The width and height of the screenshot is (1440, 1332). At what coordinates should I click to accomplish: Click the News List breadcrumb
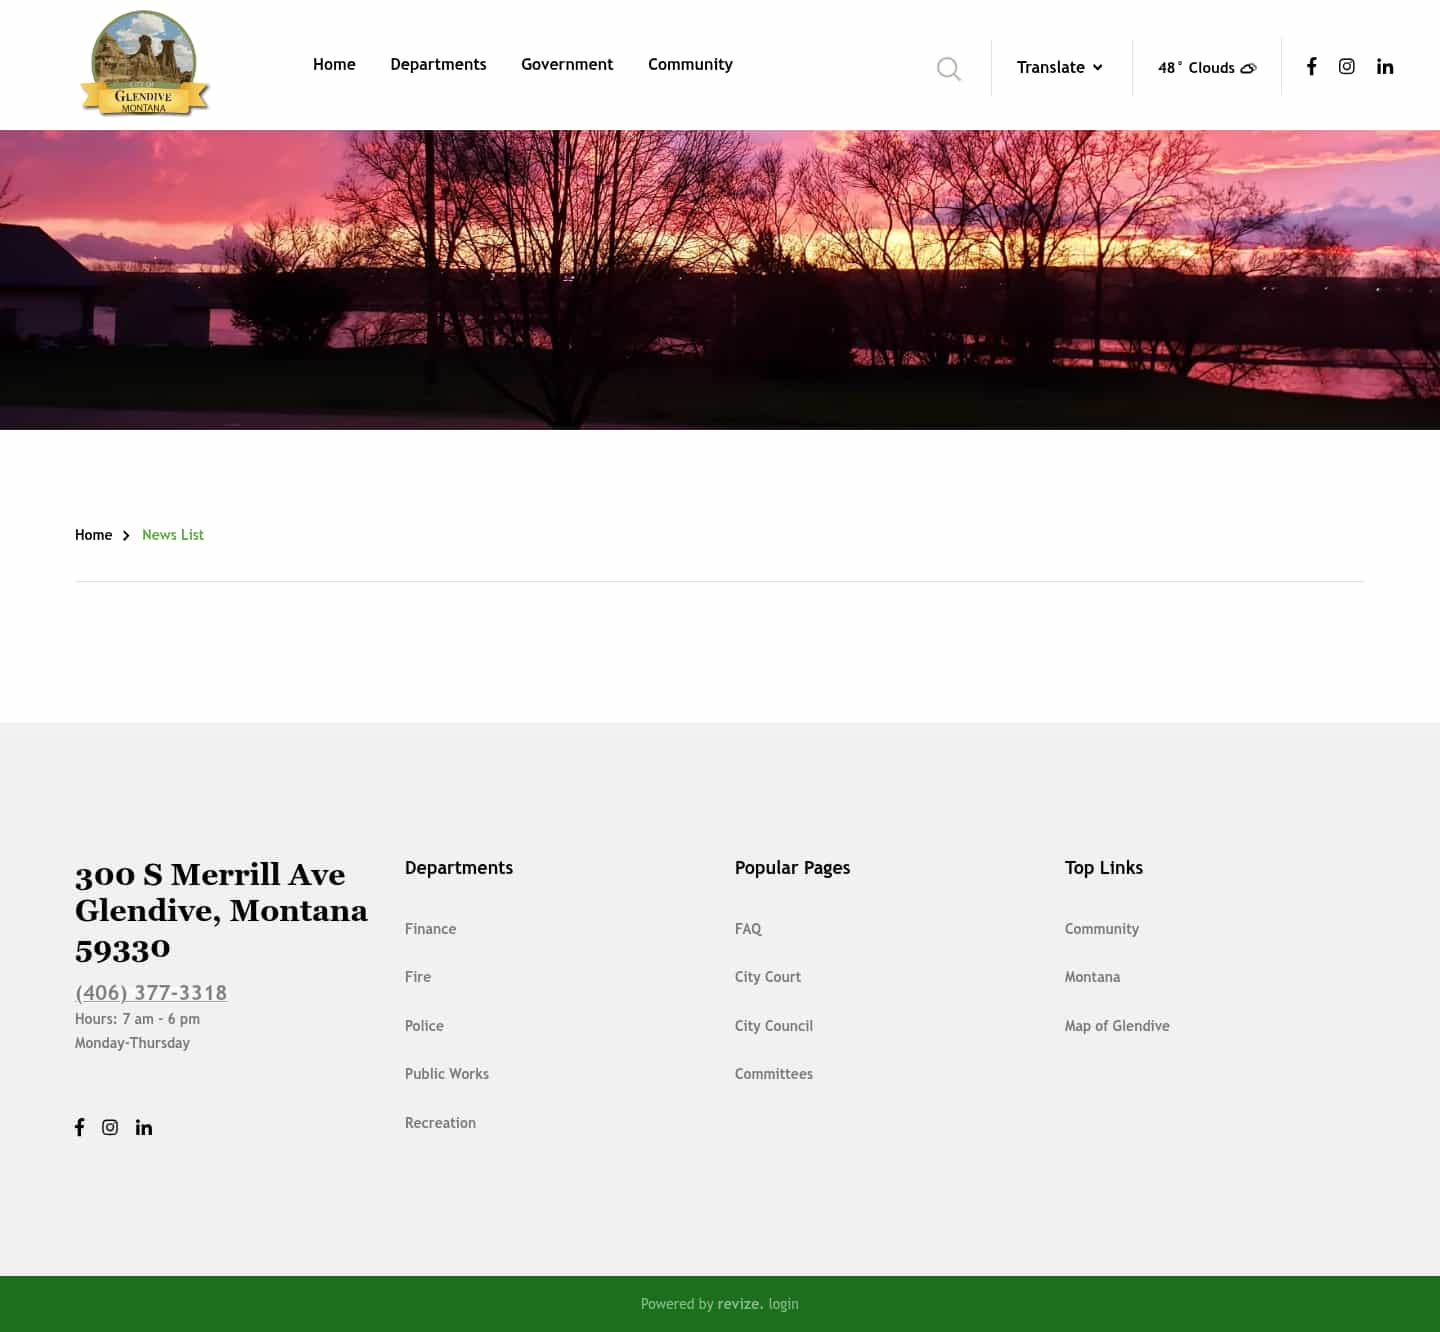(173, 535)
